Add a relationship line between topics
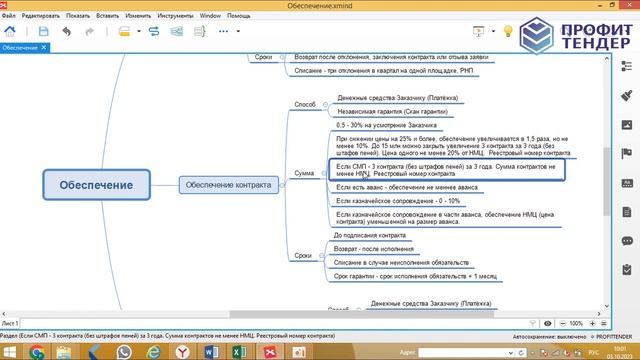 pos(154,31)
